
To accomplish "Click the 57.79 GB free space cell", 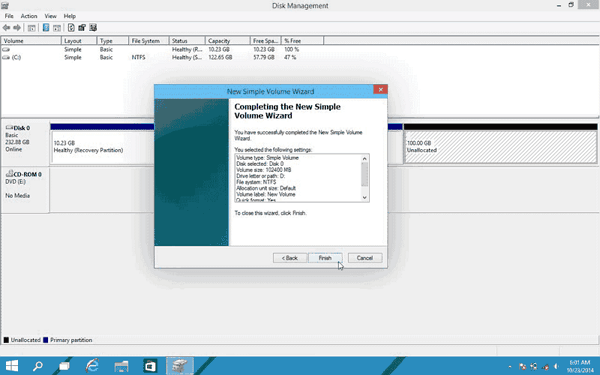I will point(264,57).
